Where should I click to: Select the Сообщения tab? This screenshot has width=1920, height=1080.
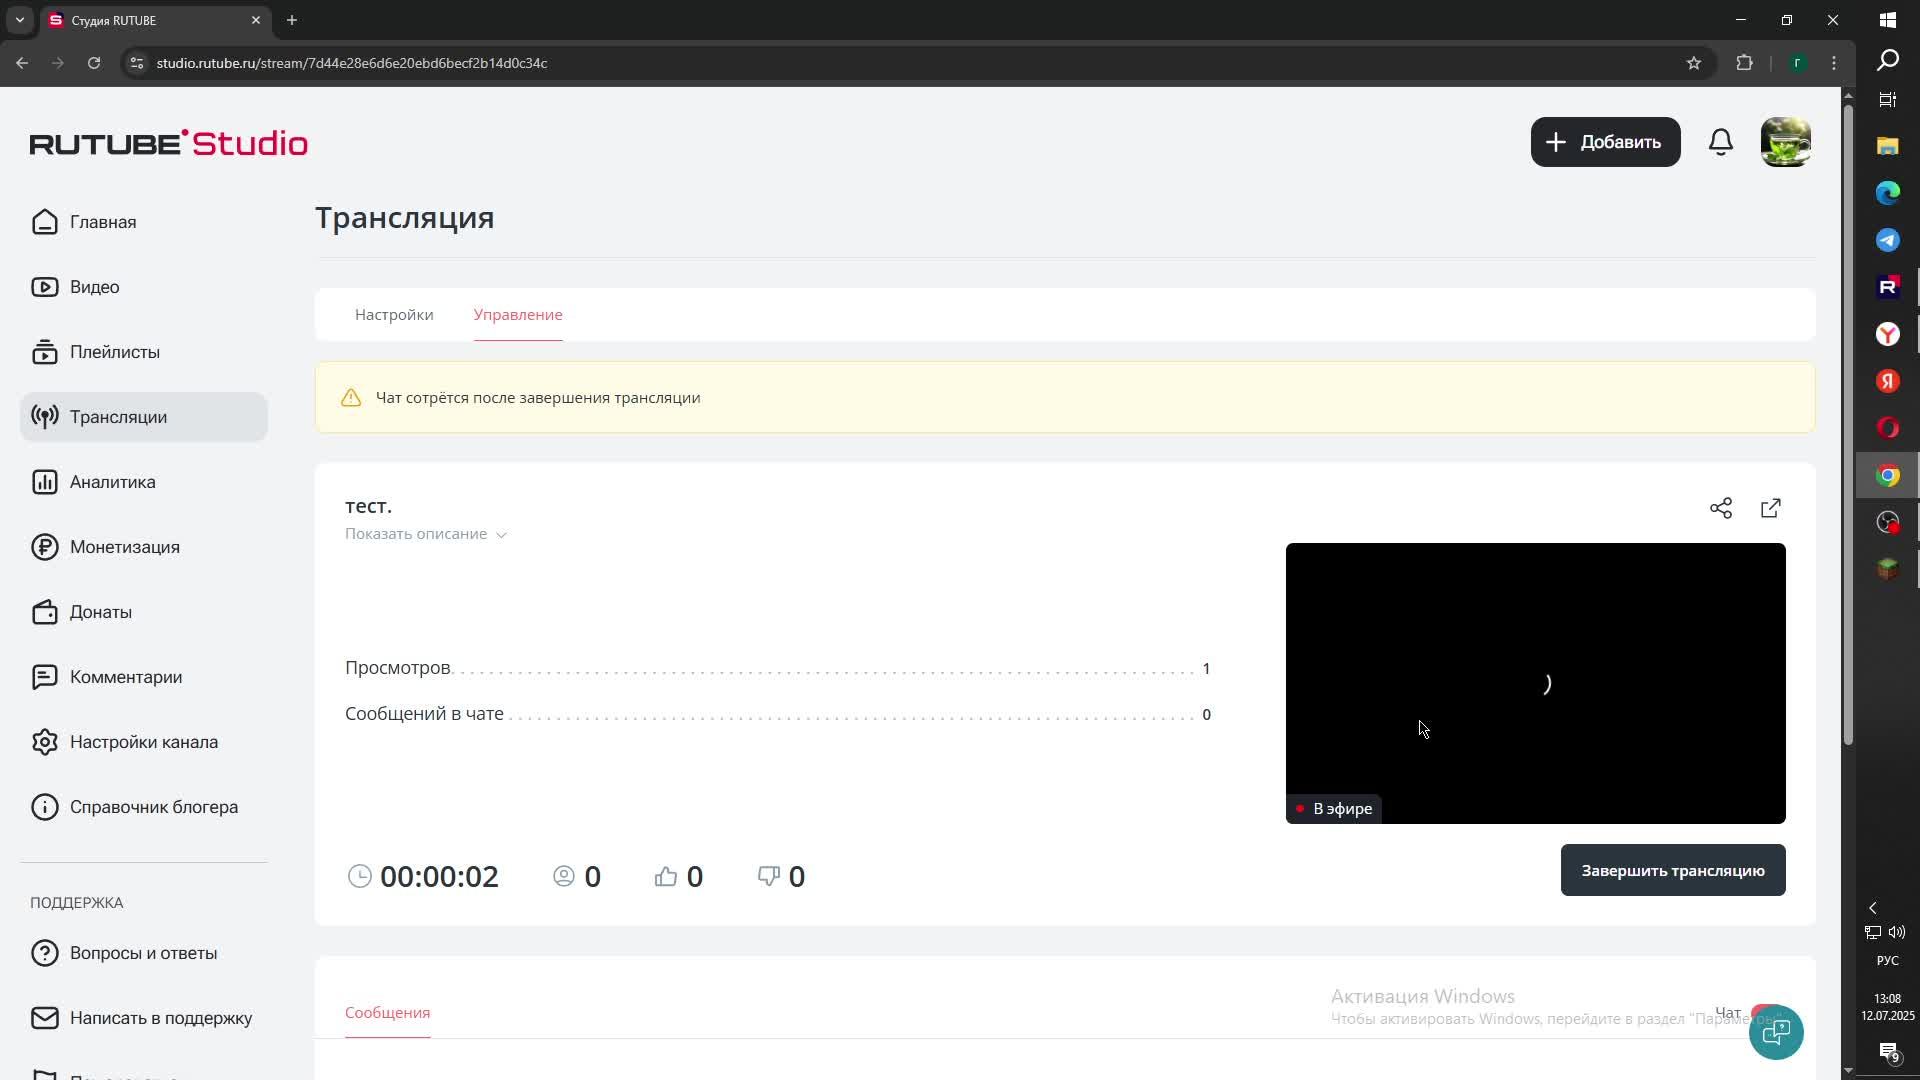coord(387,1013)
